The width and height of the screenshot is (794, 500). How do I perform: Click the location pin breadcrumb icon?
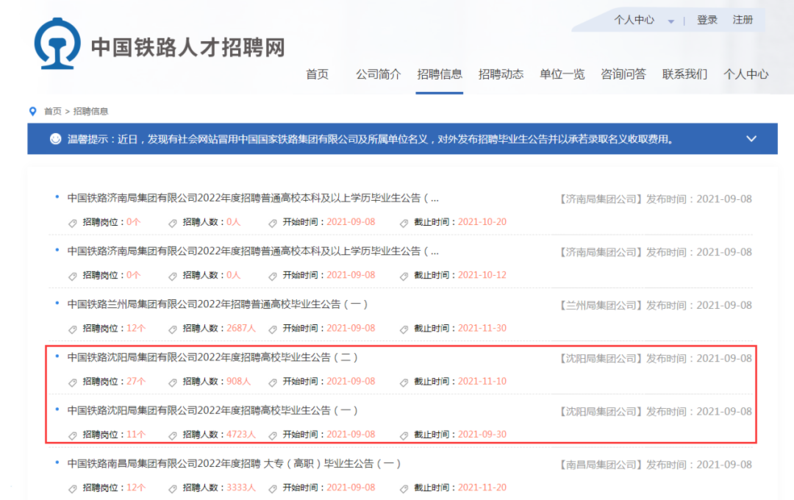pyautogui.click(x=33, y=111)
